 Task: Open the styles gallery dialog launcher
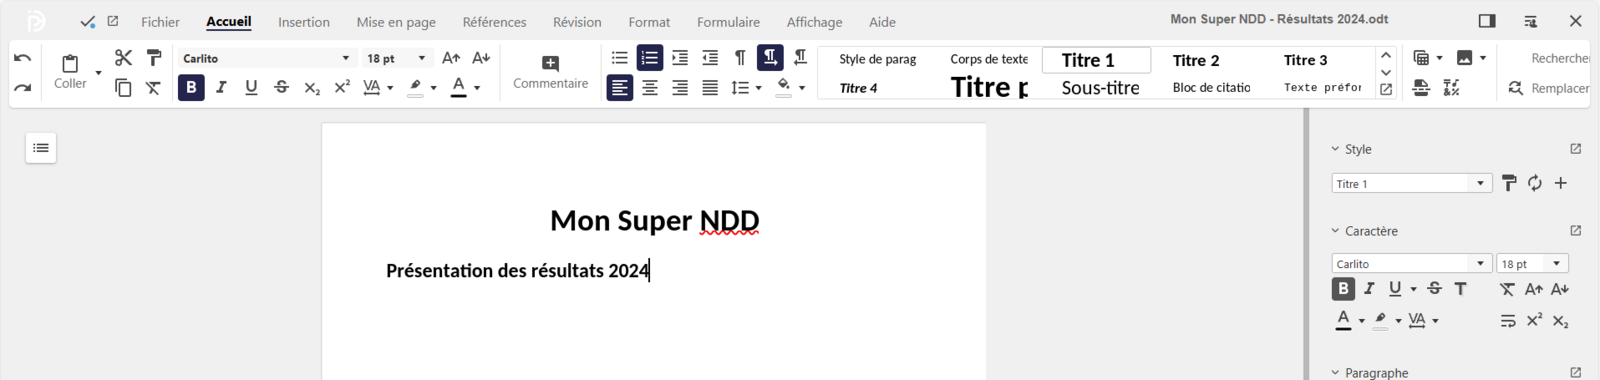click(x=1386, y=89)
